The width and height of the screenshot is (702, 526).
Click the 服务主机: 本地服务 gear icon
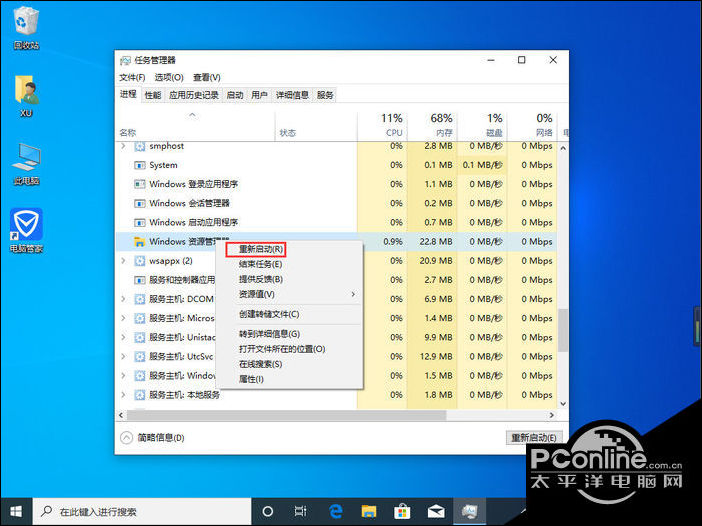point(140,395)
